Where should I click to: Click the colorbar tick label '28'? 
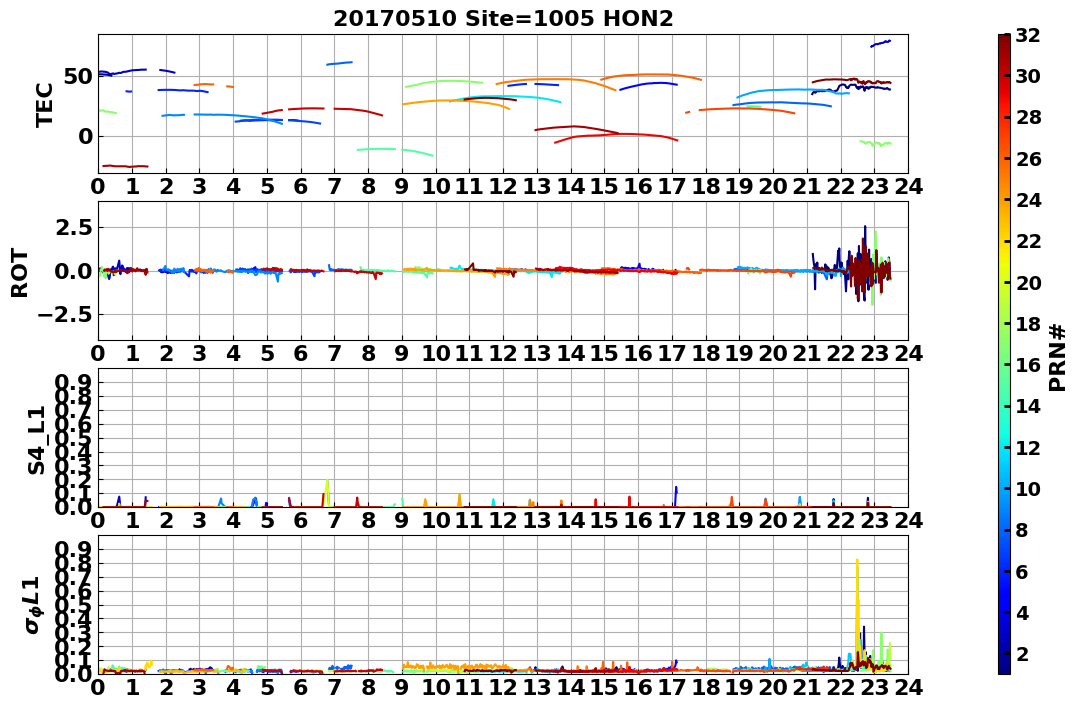1027,117
